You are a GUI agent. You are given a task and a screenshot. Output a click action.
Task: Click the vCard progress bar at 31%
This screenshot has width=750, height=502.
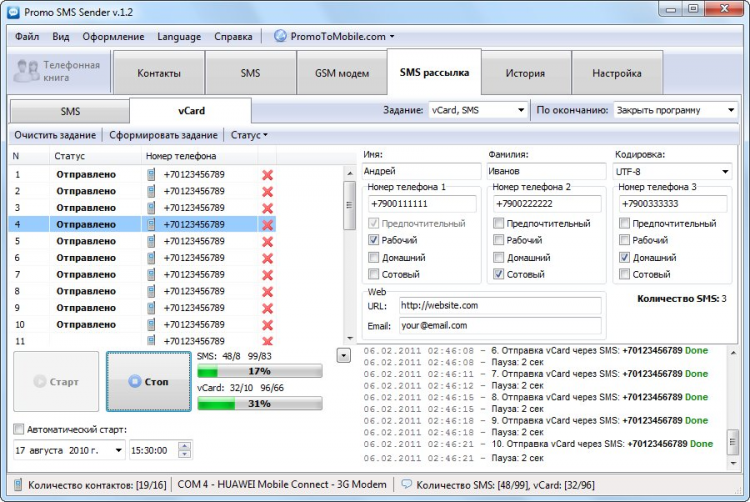260,404
